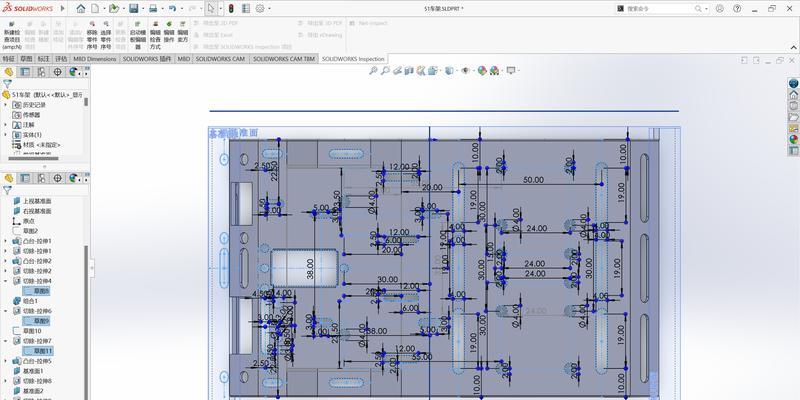This screenshot has height=400, width=800.
Task: Open View Settings monitor icon
Action: point(511,71)
